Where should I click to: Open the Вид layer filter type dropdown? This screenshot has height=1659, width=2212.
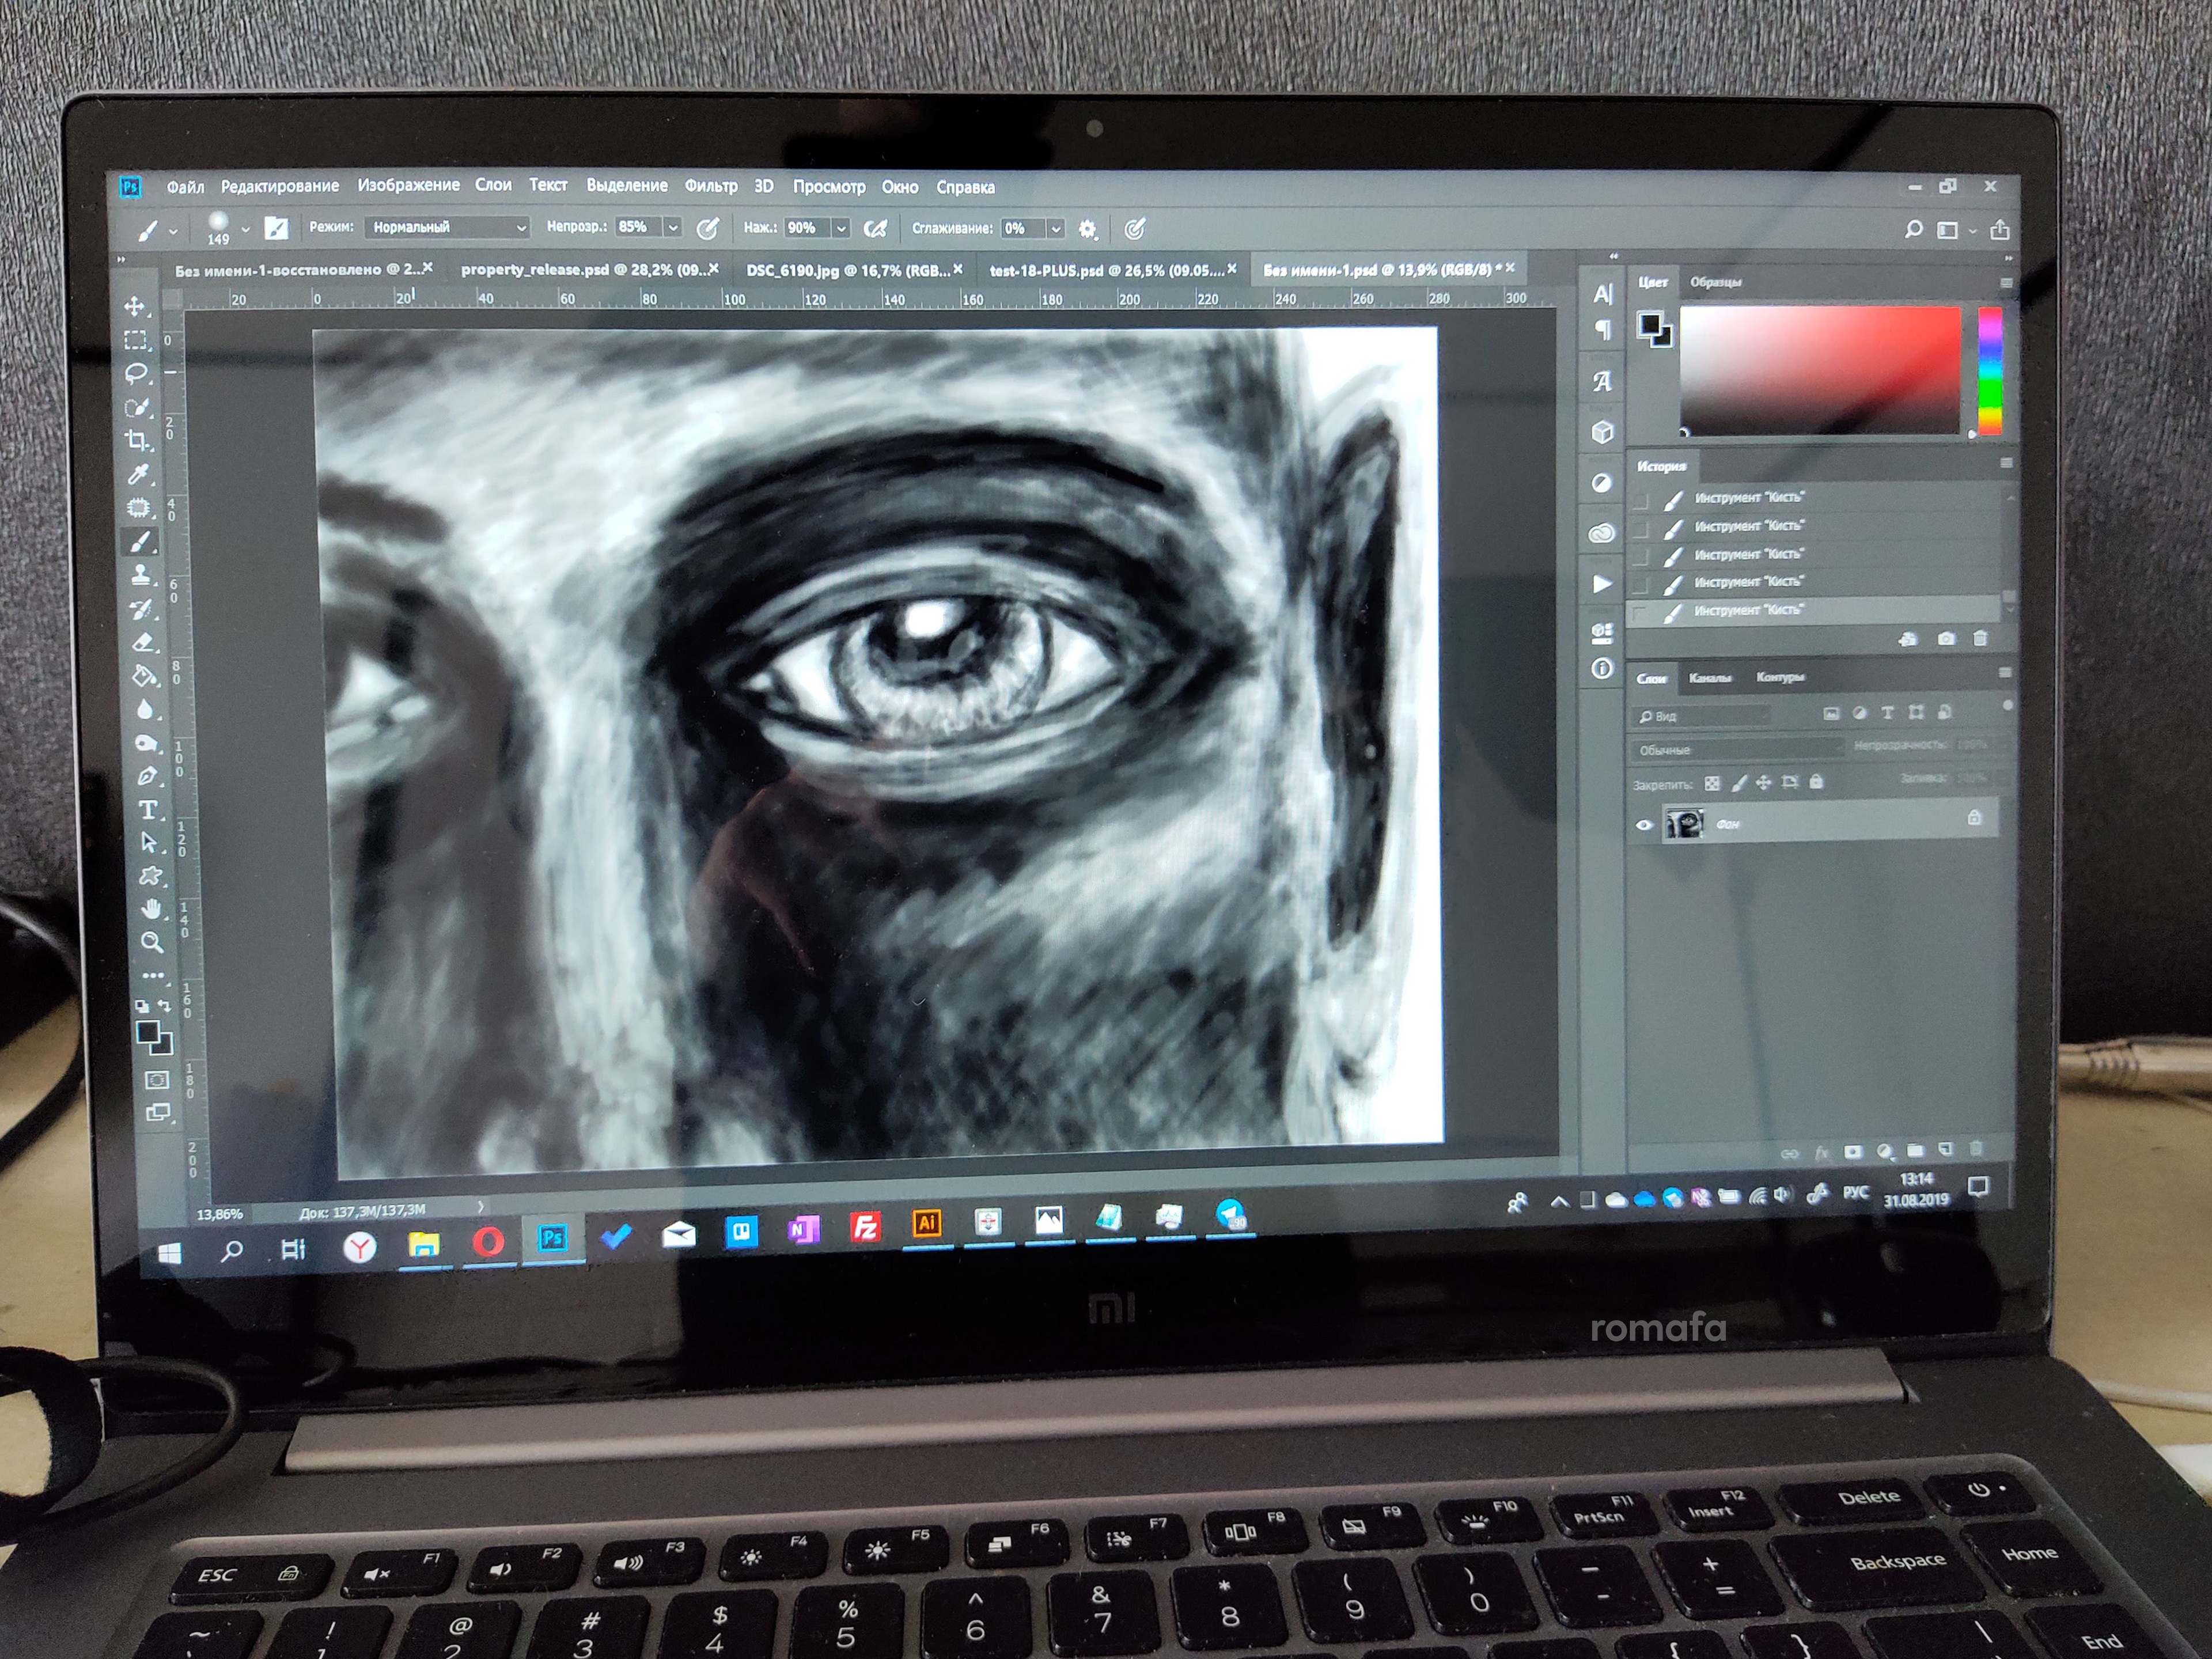[1703, 716]
